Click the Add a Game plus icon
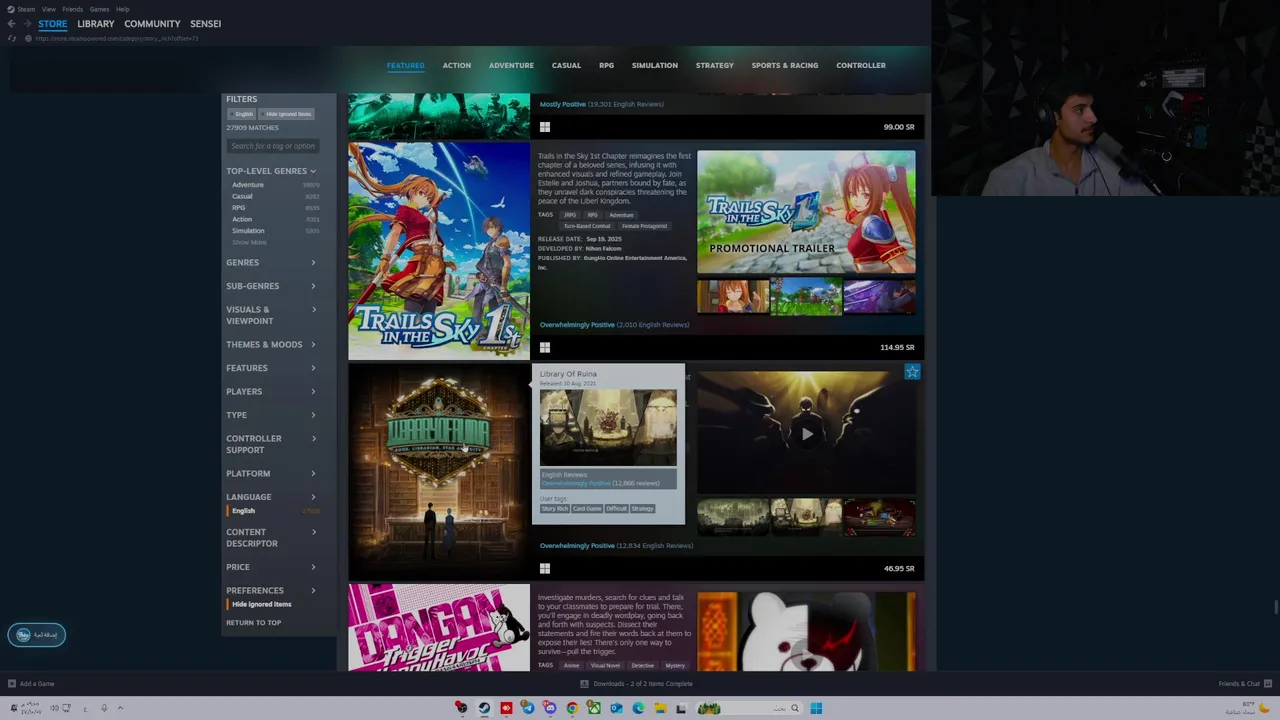This screenshot has height=720, width=1280. pos(12,684)
